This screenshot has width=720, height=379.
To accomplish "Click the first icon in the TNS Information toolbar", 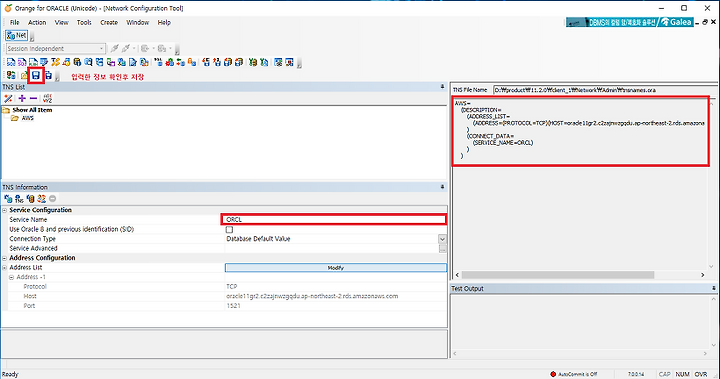I will [8, 198].
